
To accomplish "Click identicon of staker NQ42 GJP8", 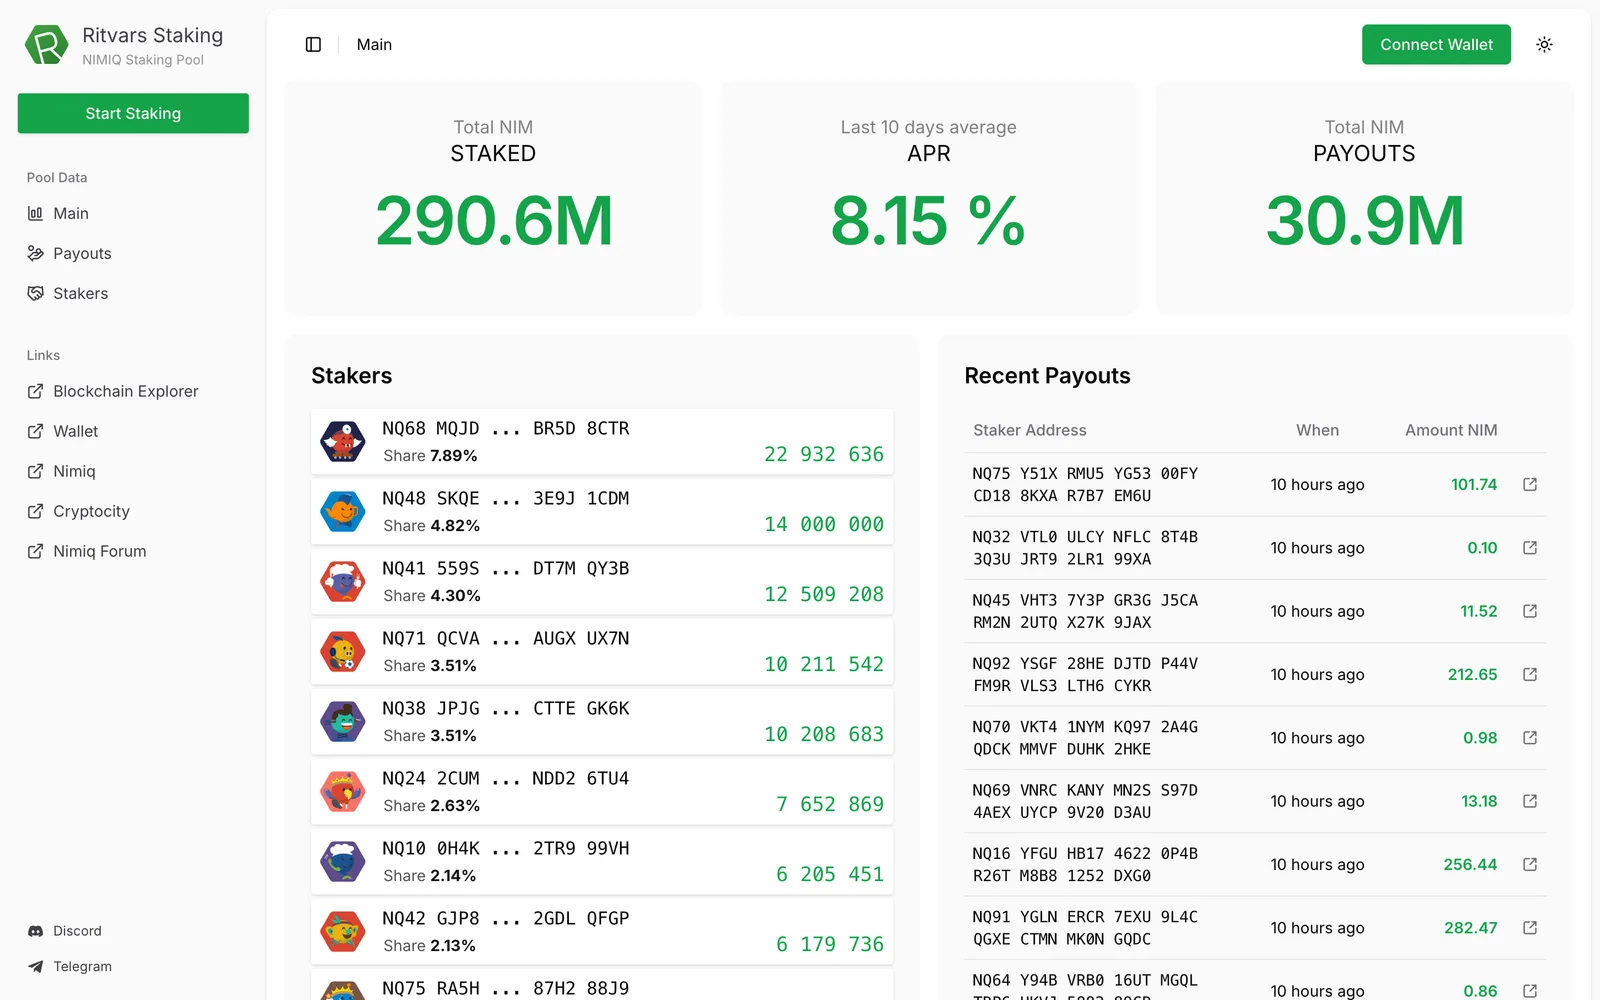I will [x=343, y=931].
